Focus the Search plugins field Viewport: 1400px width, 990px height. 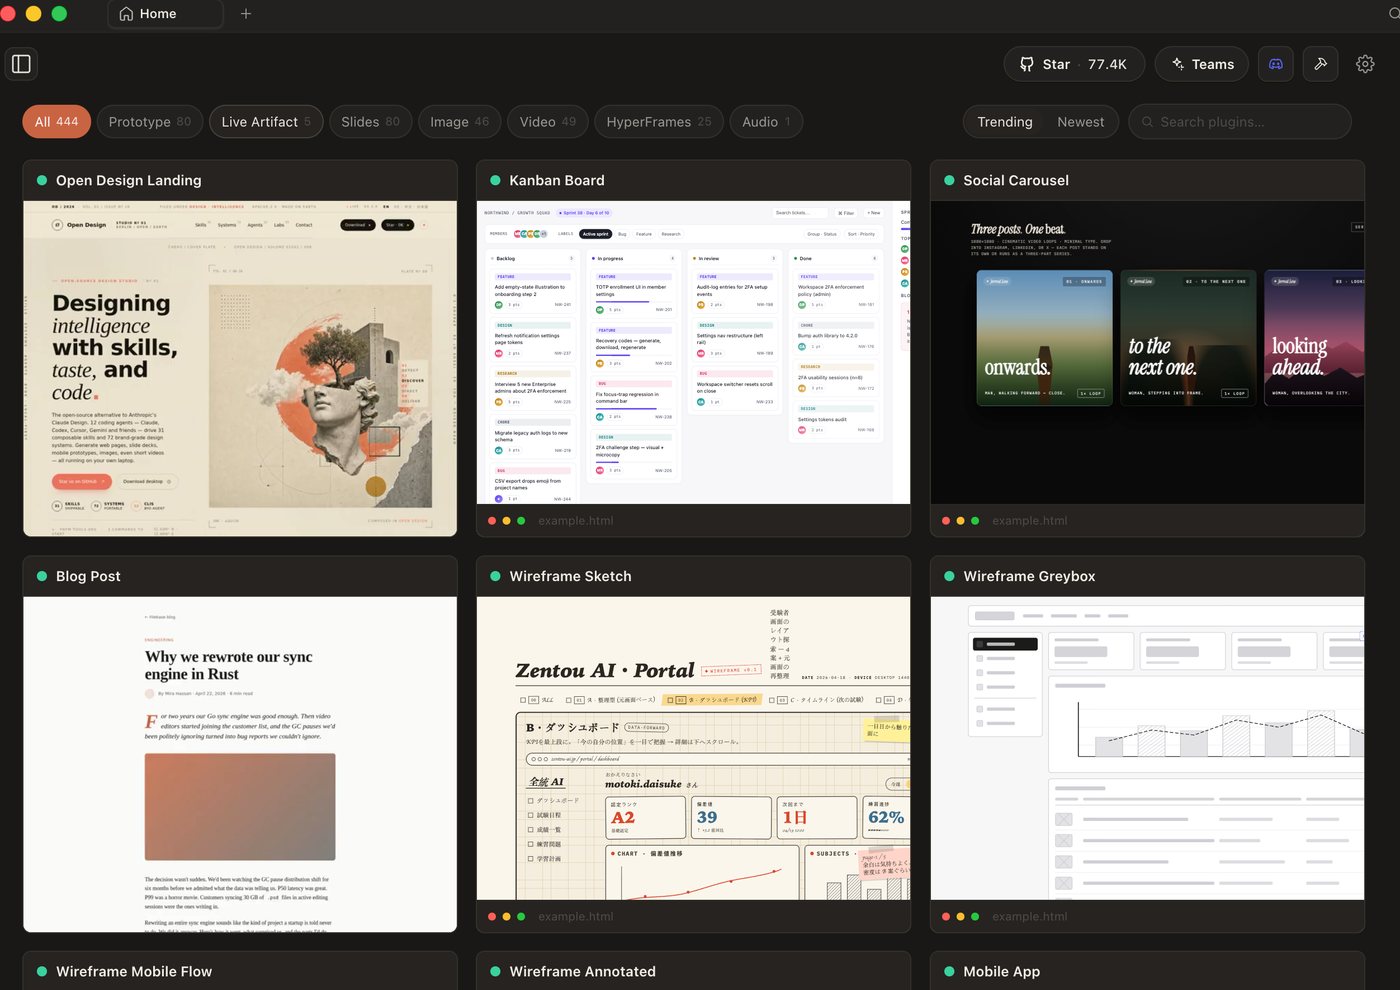tap(1240, 122)
